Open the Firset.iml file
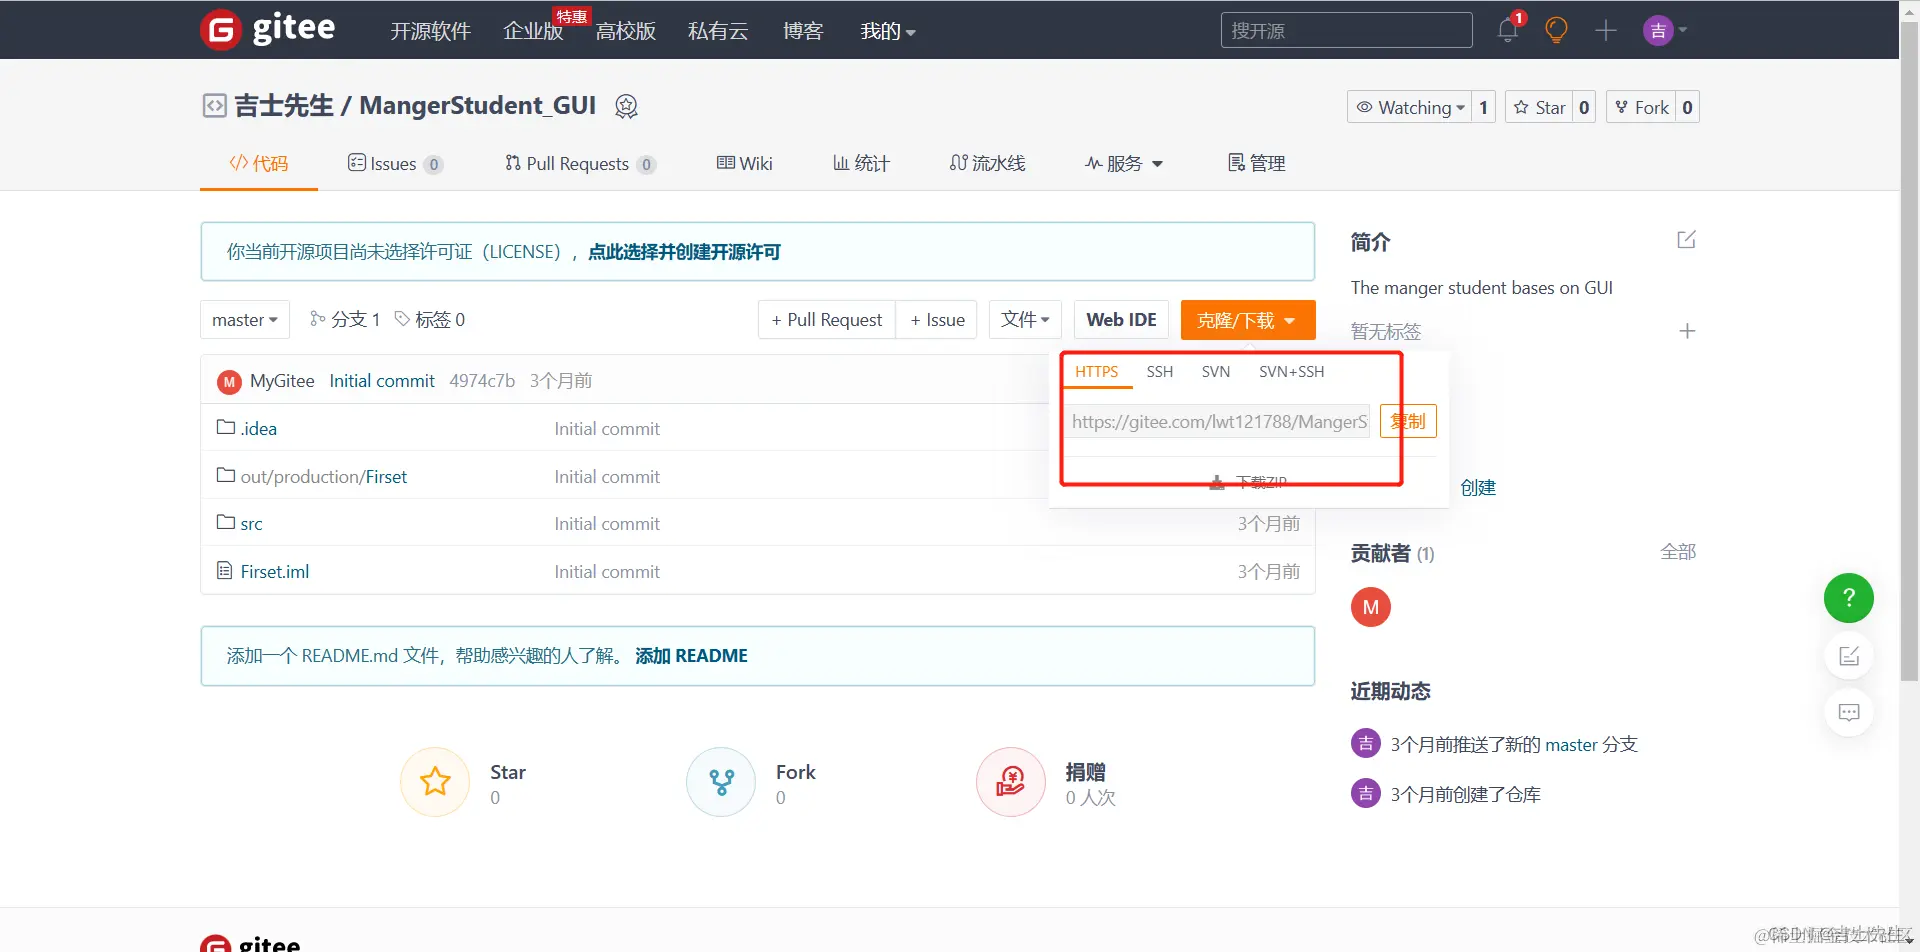The image size is (1920, 952). (275, 572)
